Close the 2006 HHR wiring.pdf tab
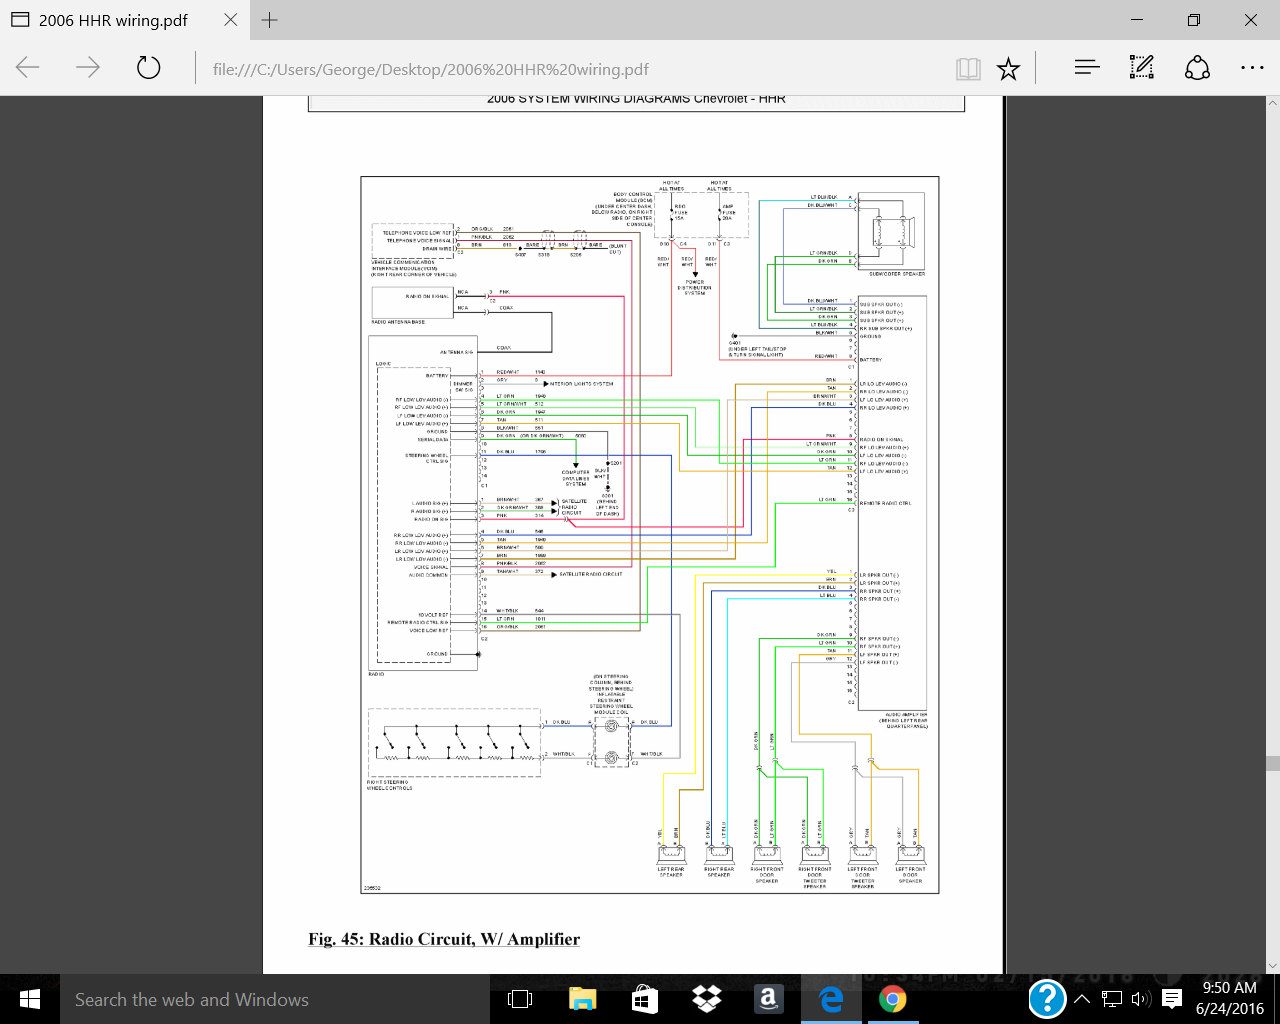Image resolution: width=1280 pixels, height=1024 pixels. [230, 20]
